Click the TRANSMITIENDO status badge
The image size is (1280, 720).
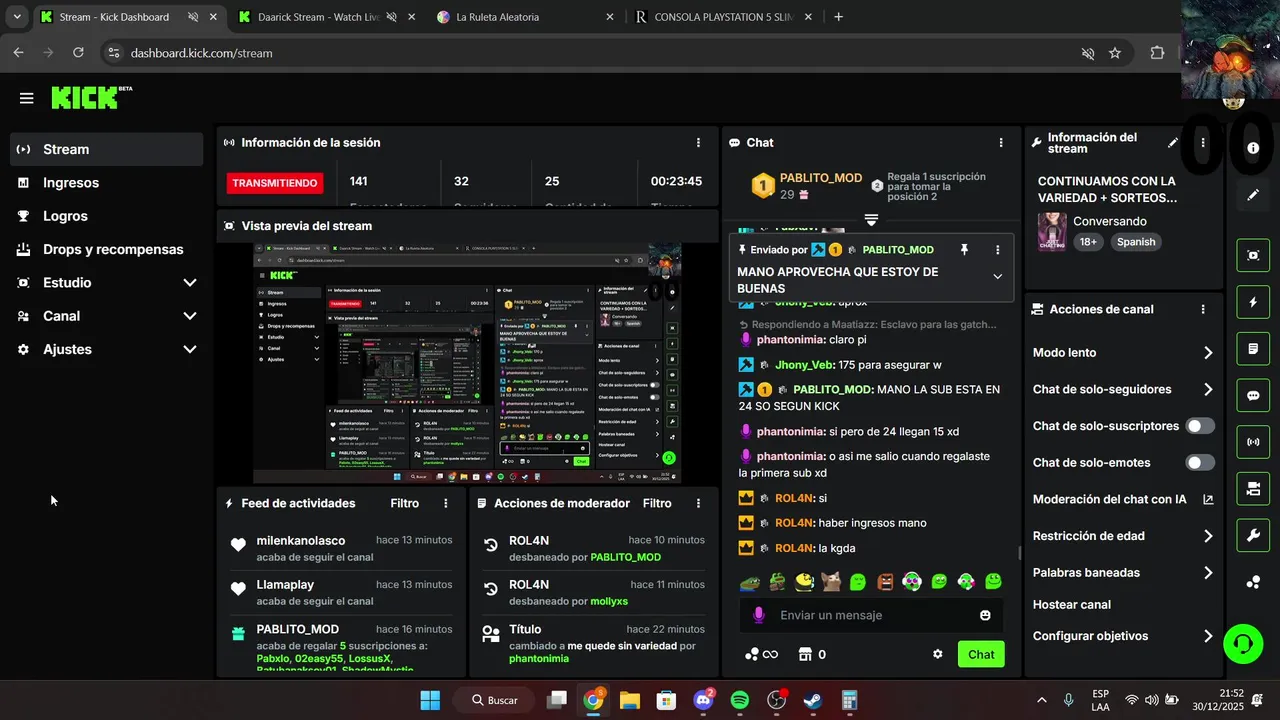[275, 183]
